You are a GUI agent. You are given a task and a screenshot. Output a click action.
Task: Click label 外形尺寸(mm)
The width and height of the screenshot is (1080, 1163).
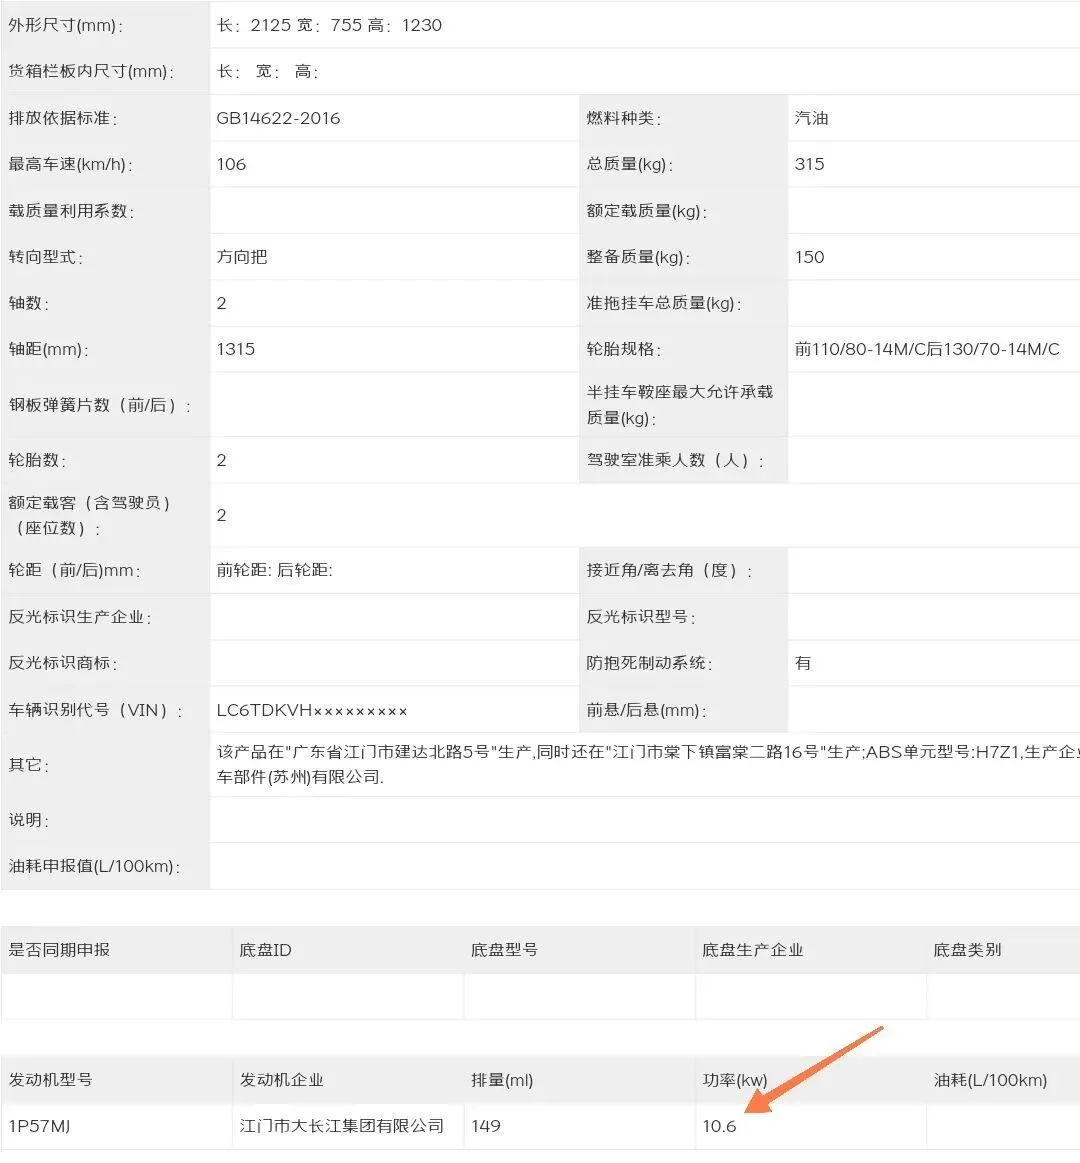tap(65, 26)
